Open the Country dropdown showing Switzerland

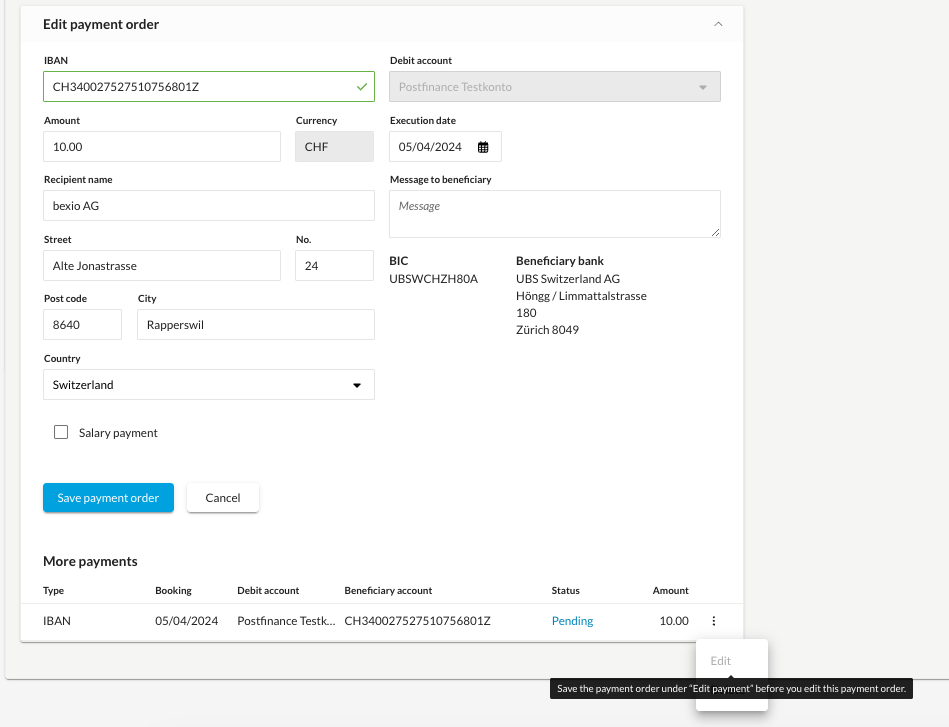[x=209, y=384]
